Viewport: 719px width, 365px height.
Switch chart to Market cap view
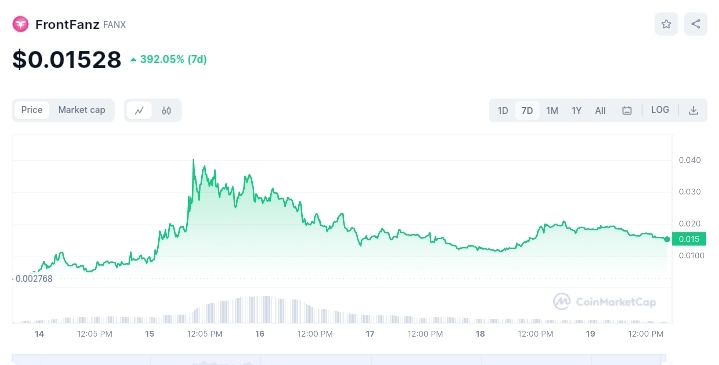[x=82, y=110]
